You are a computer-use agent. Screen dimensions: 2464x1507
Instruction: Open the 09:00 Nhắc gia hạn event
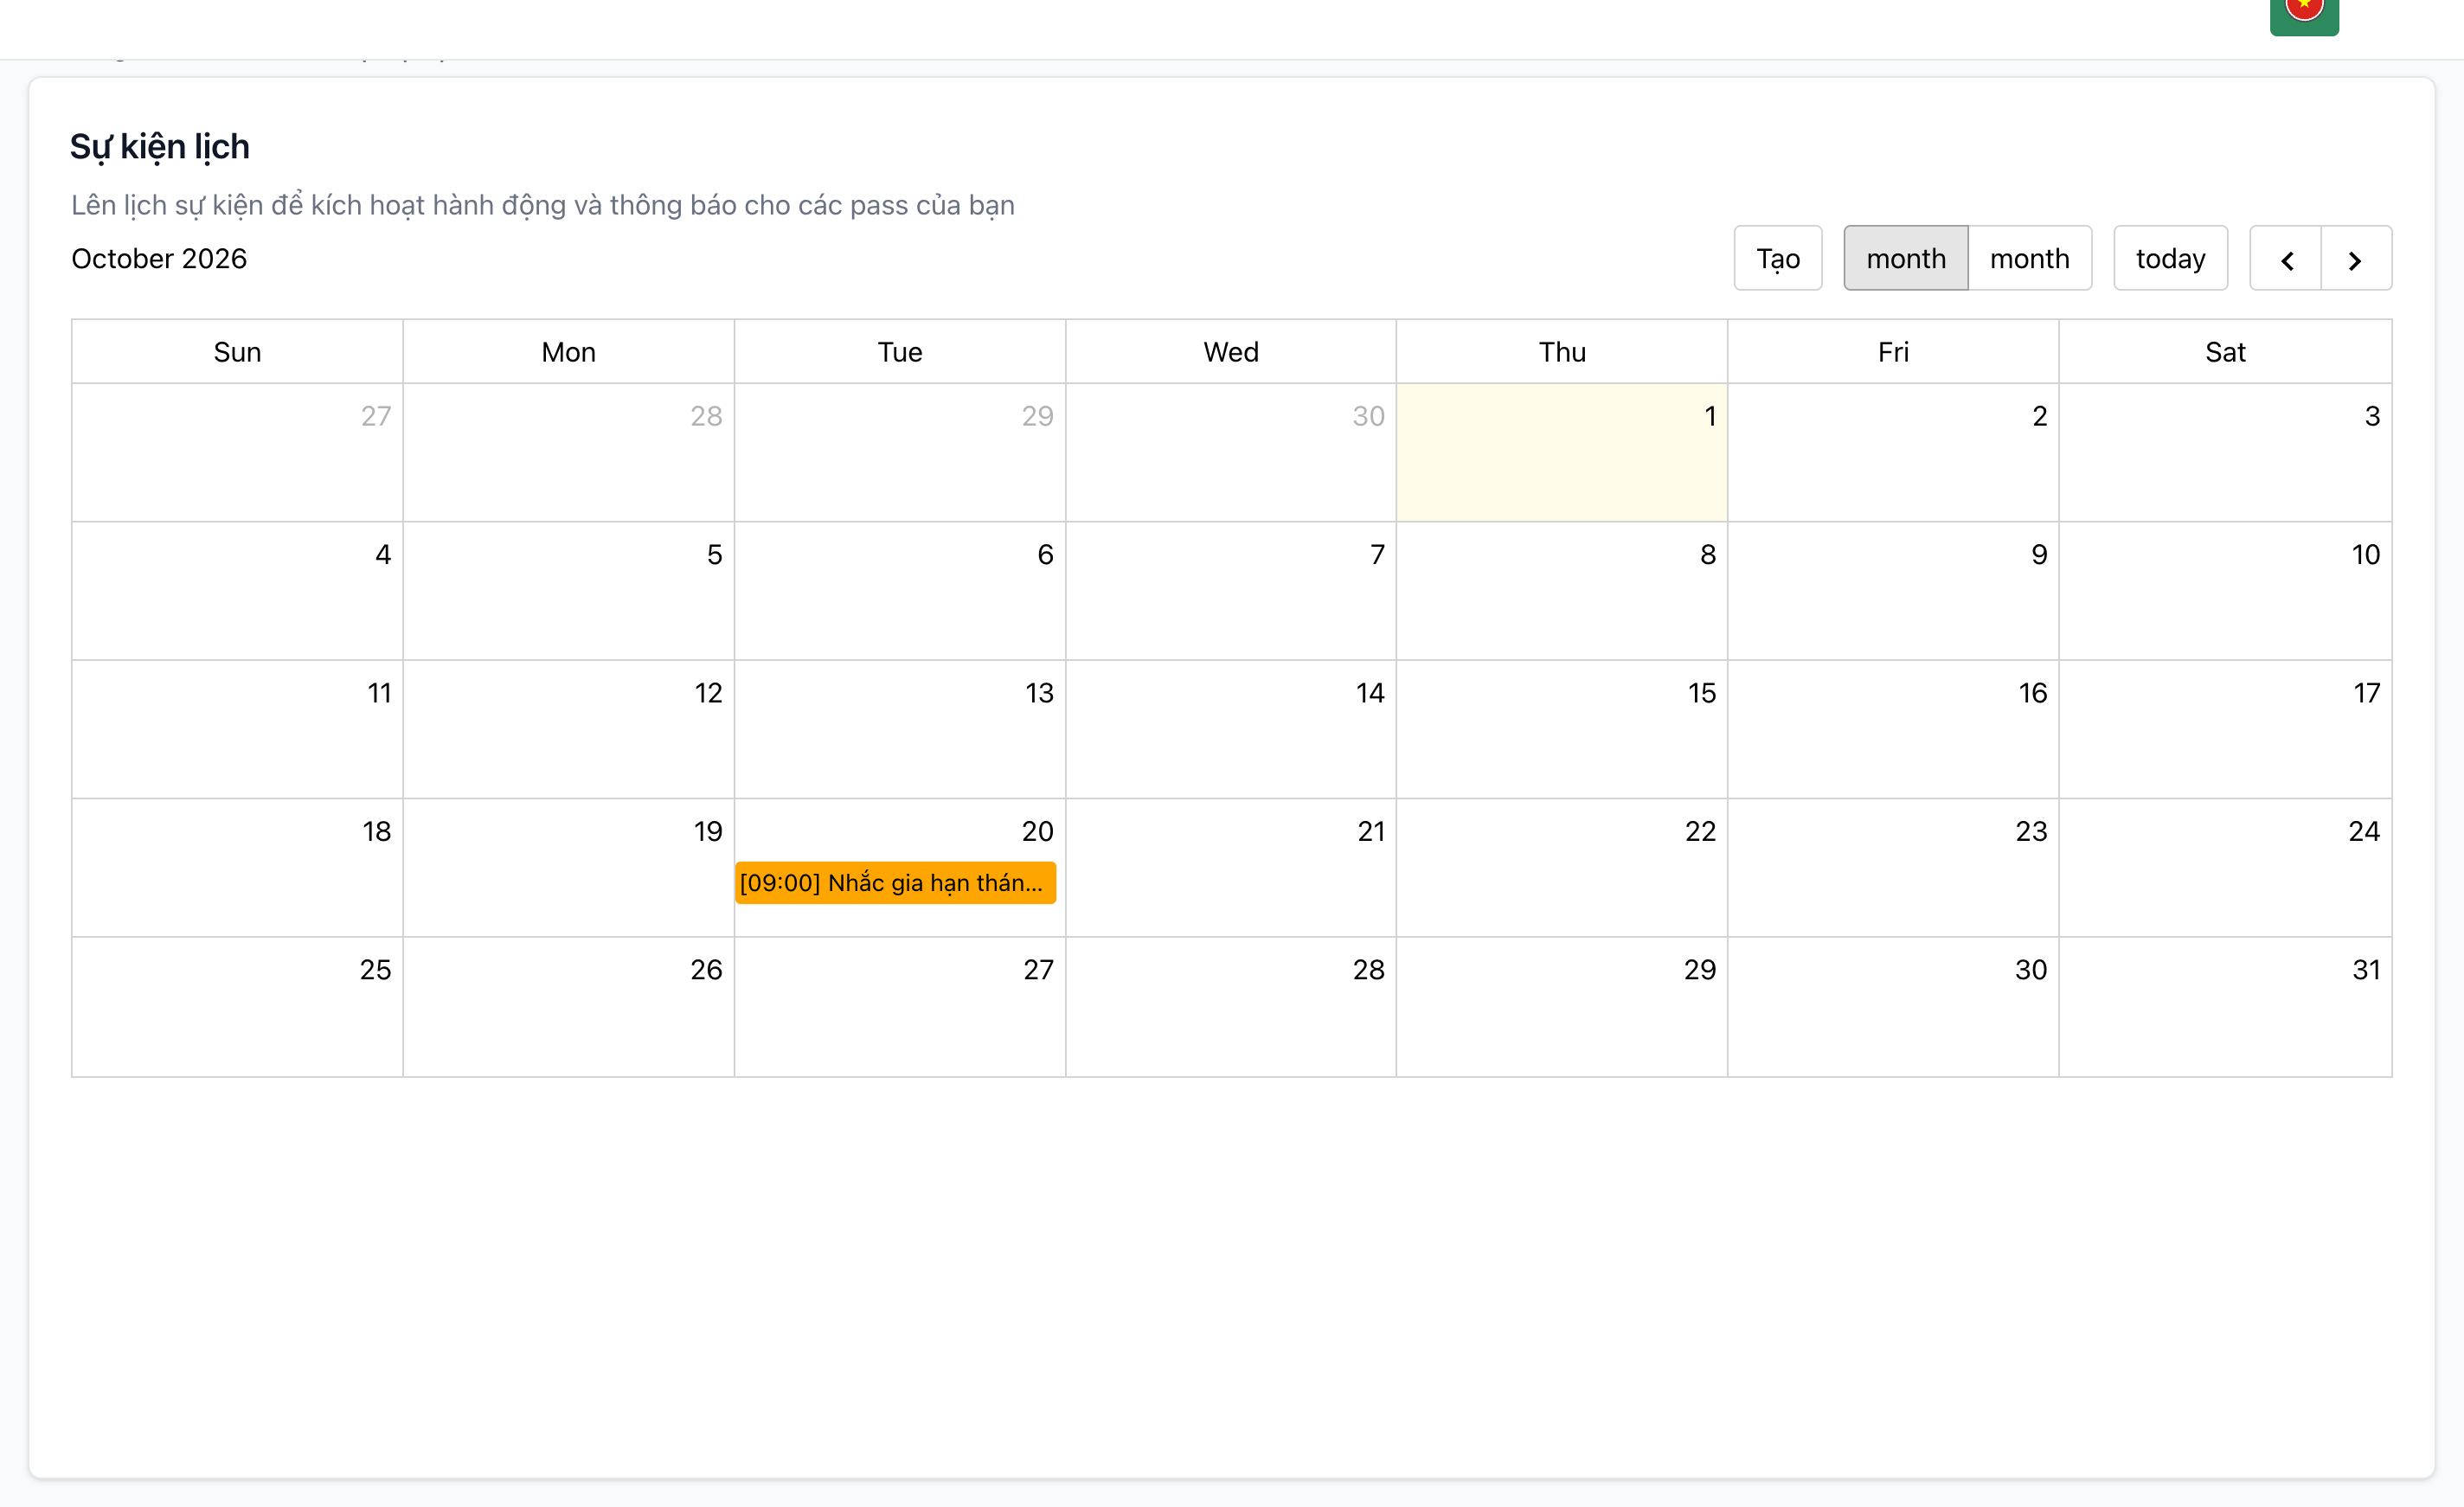895,883
